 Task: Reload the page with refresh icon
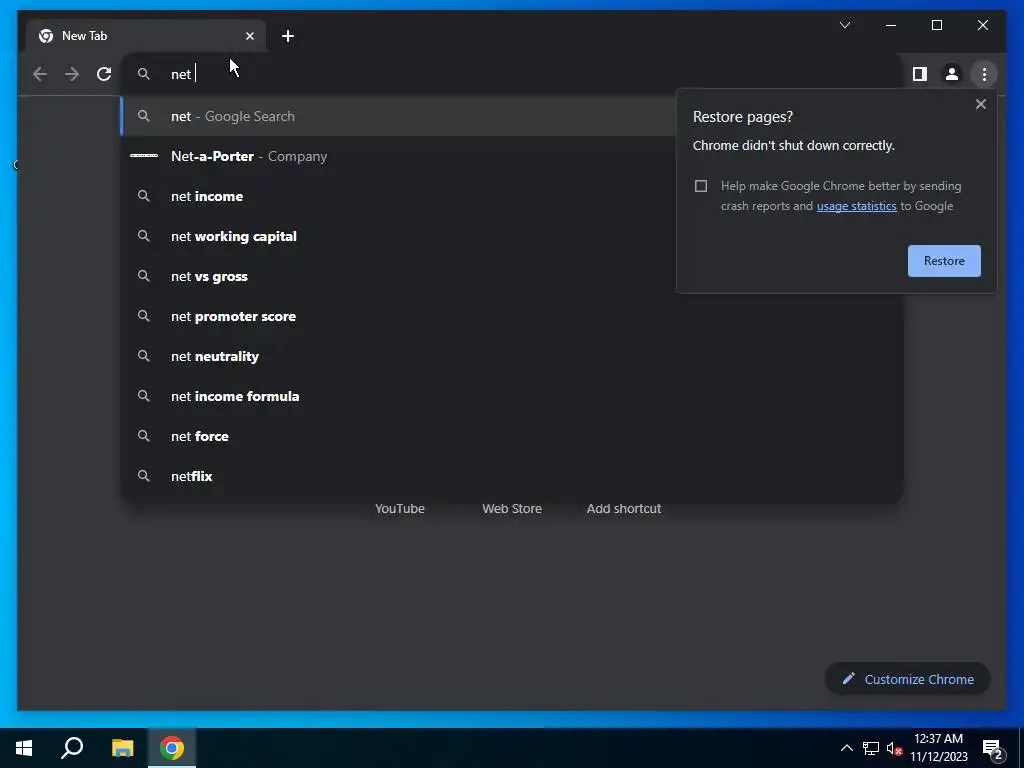(x=104, y=74)
